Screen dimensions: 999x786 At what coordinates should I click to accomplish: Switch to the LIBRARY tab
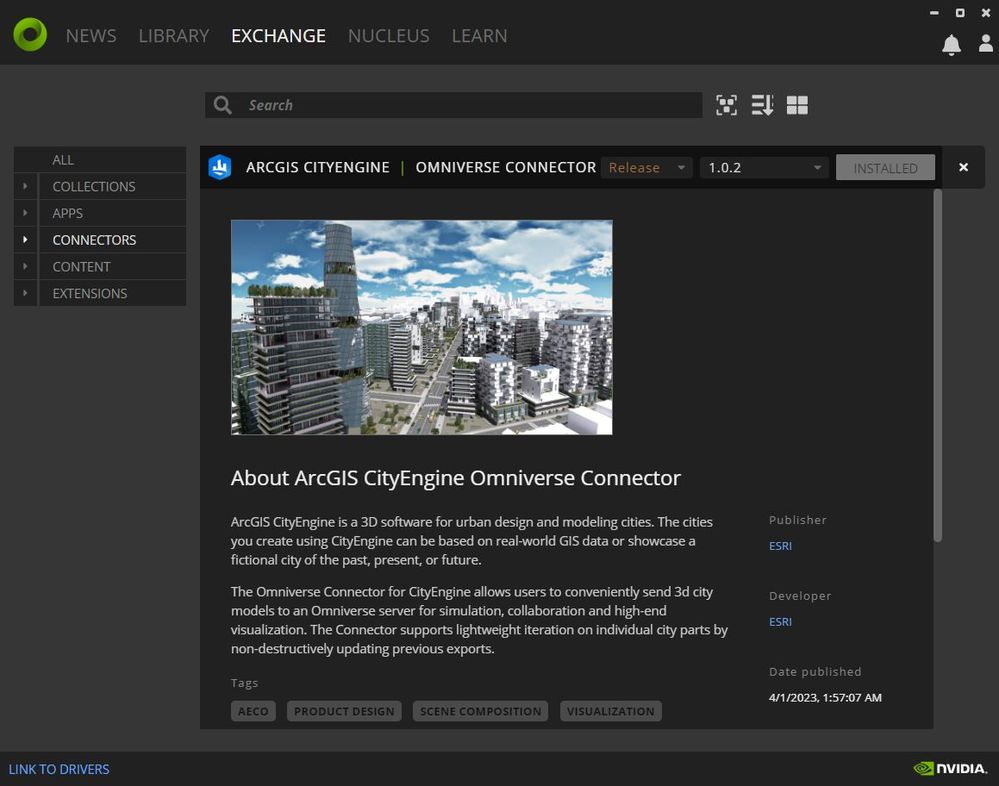point(174,36)
